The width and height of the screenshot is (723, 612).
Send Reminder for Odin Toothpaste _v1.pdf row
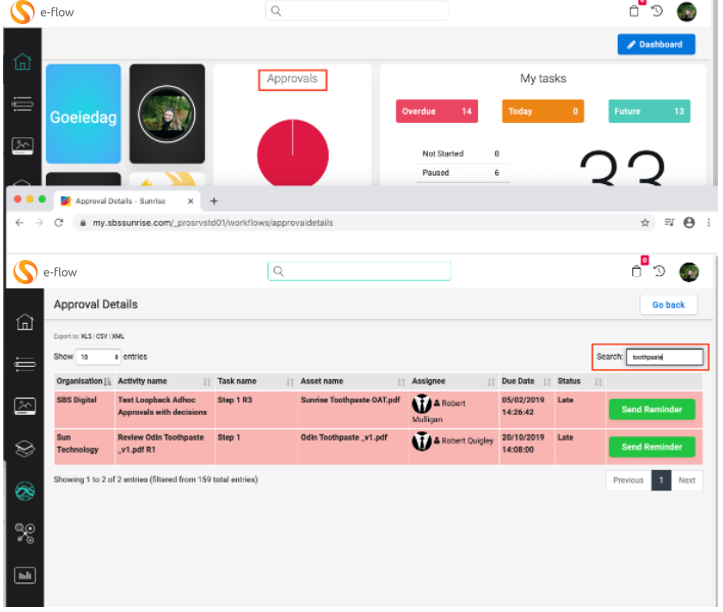coord(652,446)
